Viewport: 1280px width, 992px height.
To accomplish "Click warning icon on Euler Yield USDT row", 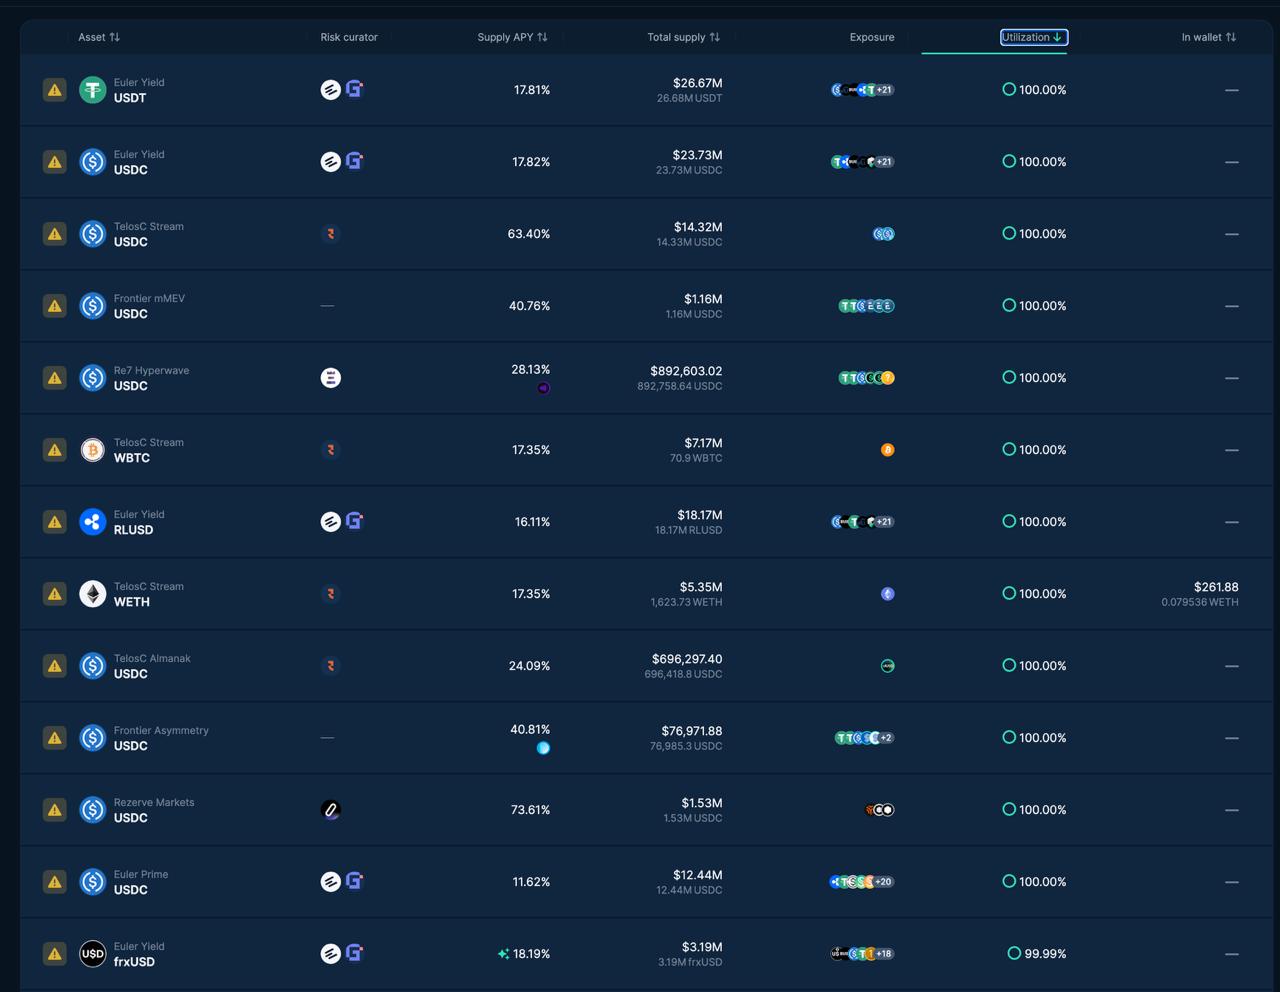I will tap(55, 90).
